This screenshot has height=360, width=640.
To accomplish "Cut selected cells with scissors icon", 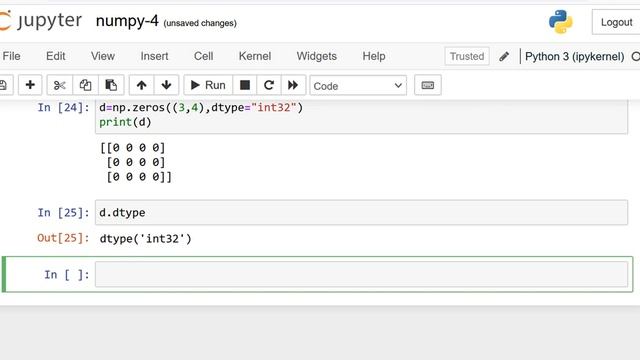I will [60, 85].
